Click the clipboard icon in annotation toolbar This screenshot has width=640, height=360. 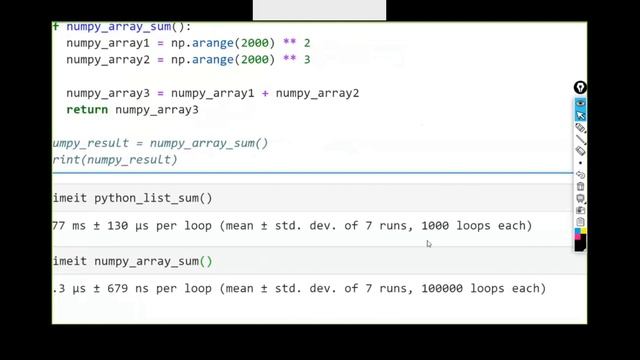pos(580,222)
